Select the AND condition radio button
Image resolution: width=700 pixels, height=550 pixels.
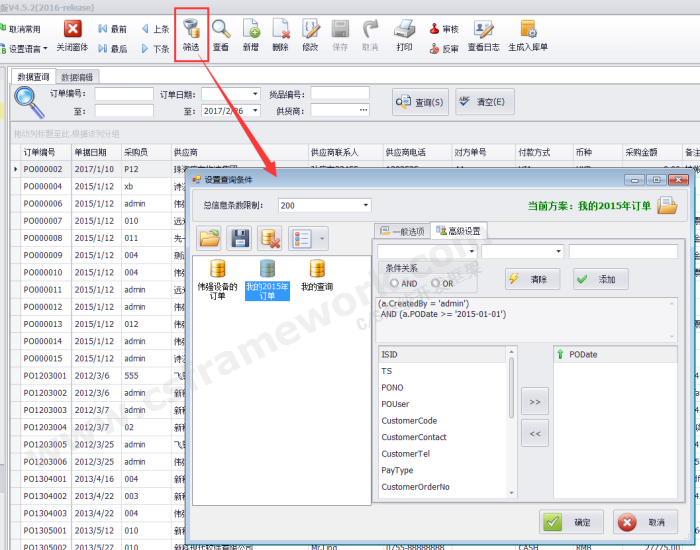pyautogui.click(x=394, y=283)
